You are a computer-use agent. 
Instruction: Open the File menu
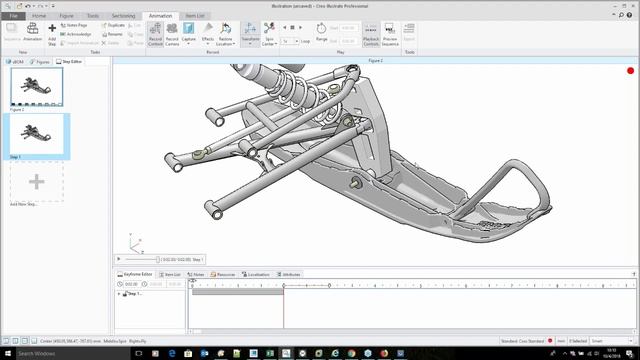click(13, 16)
